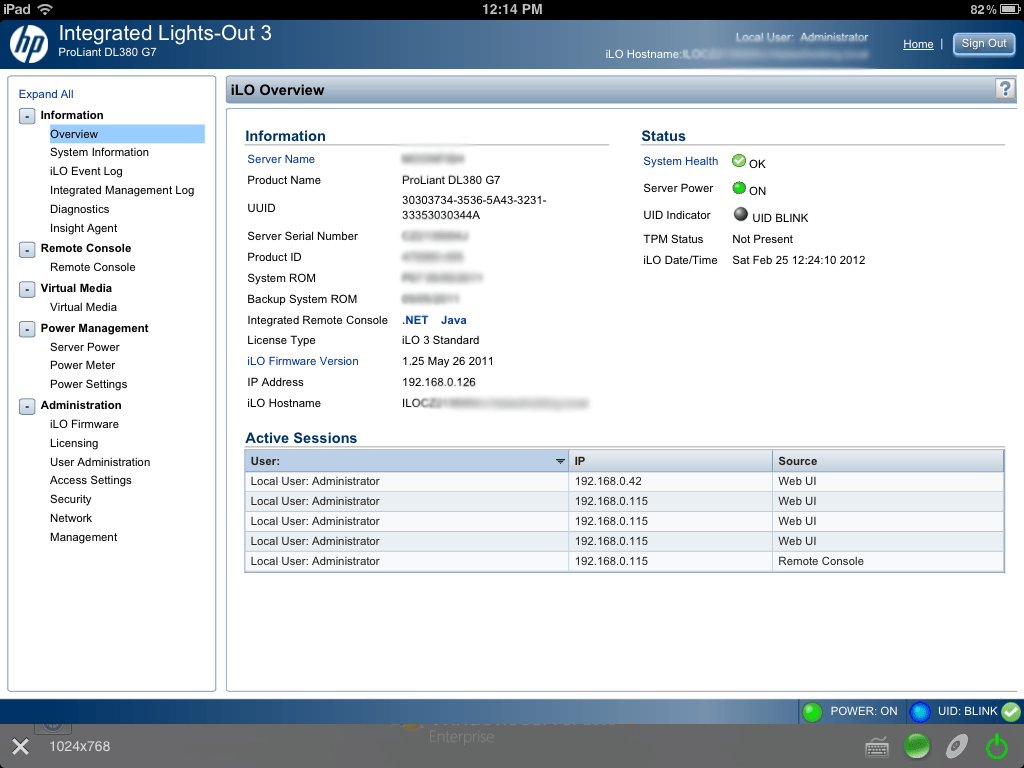This screenshot has width=1024, height=768.
Task: Open System Information page
Action: [99, 152]
